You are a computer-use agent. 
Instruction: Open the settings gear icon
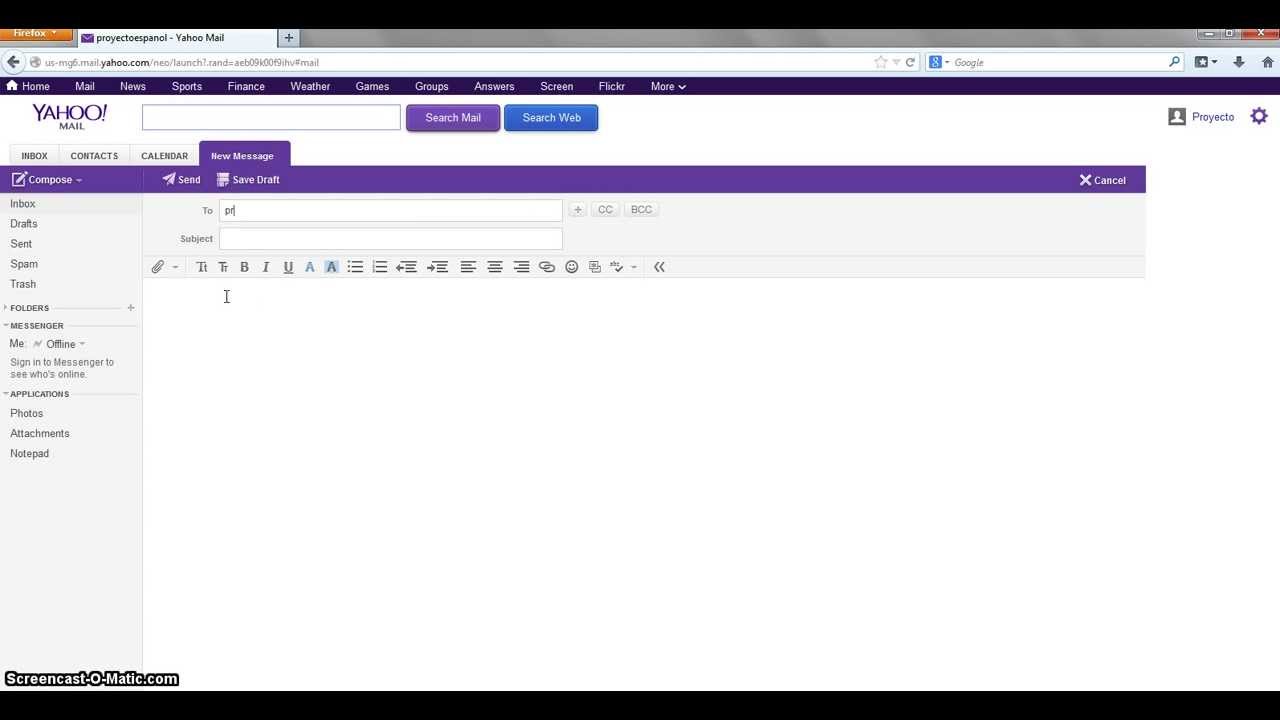[1259, 117]
